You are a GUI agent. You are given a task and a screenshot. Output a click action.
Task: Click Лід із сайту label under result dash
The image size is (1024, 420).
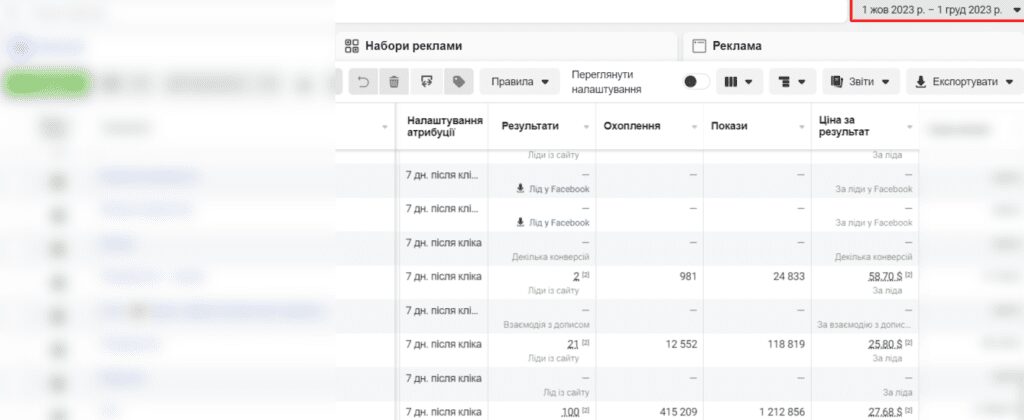(566, 393)
